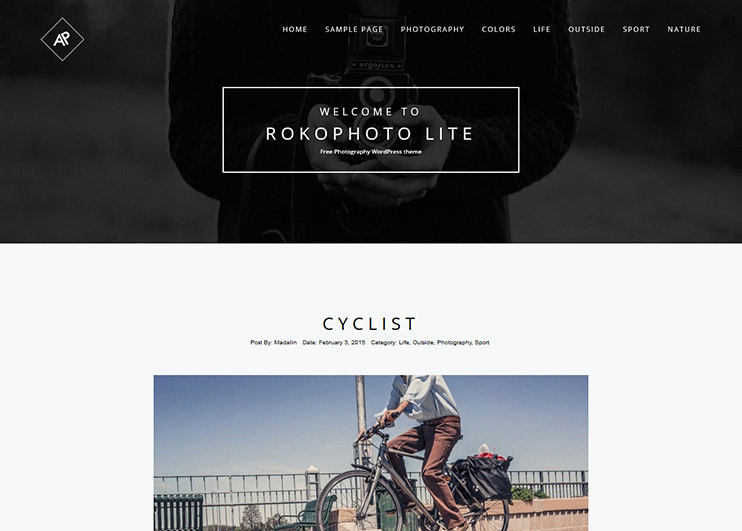This screenshot has height=531, width=742.
Task: Open the Sport navigation item
Action: point(636,29)
